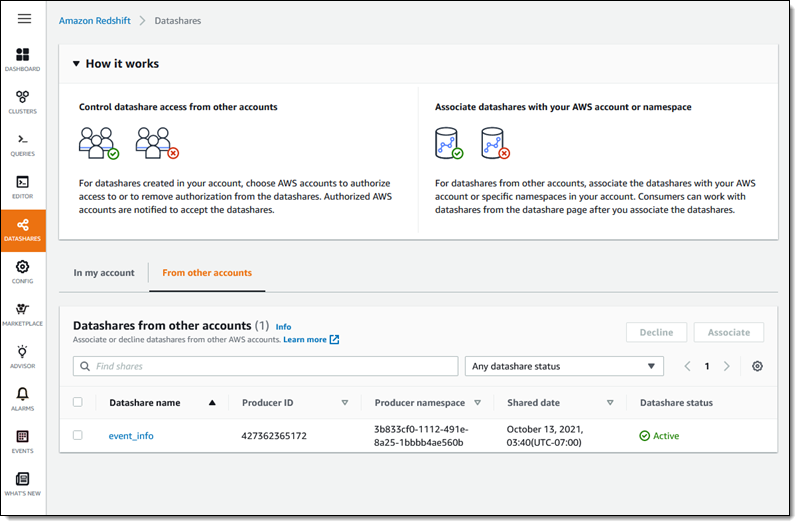This screenshot has height=526, width=800.
Task: Sort by Producer ID column arrow
Action: click(x=345, y=403)
